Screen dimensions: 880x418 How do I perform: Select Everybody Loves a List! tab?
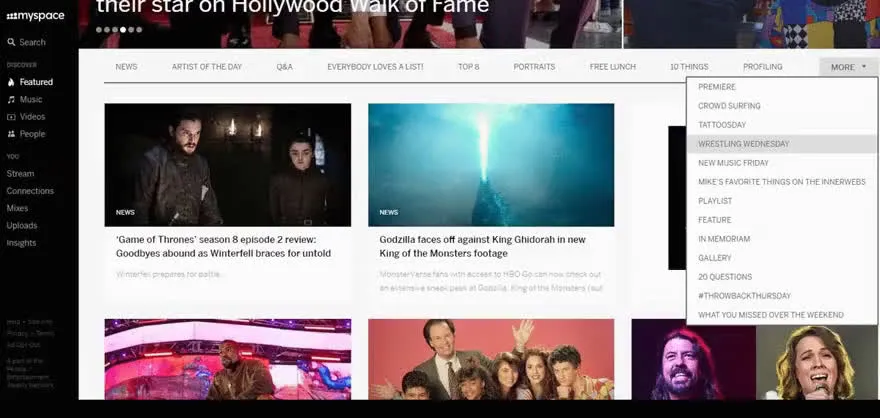pyautogui.click(x=375, y=67)
